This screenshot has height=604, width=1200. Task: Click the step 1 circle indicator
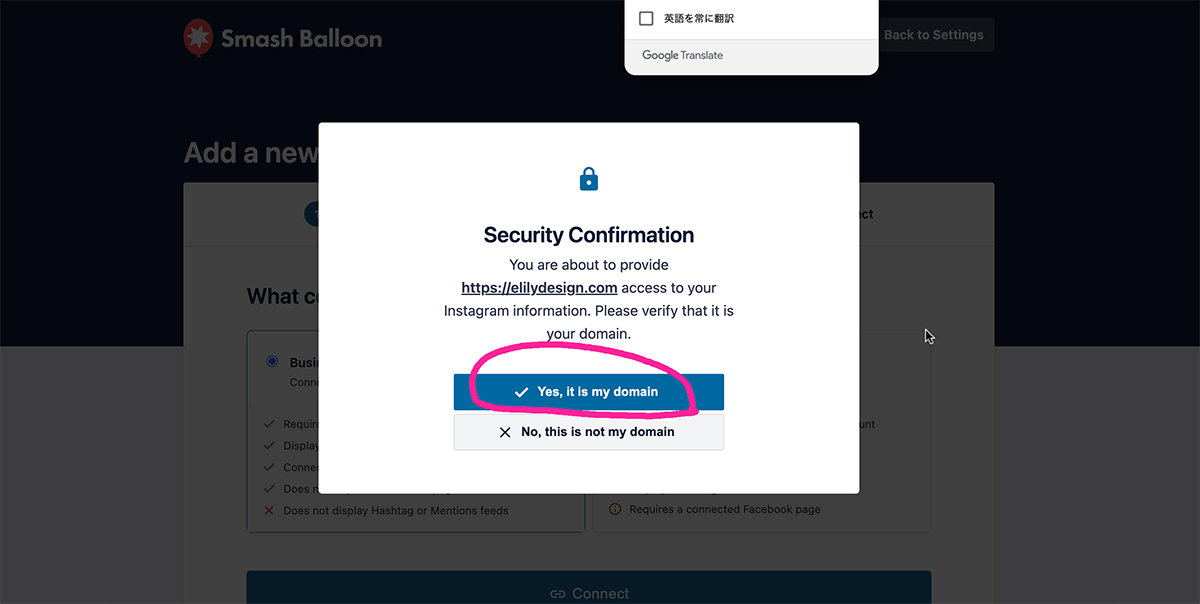[311, 214]
